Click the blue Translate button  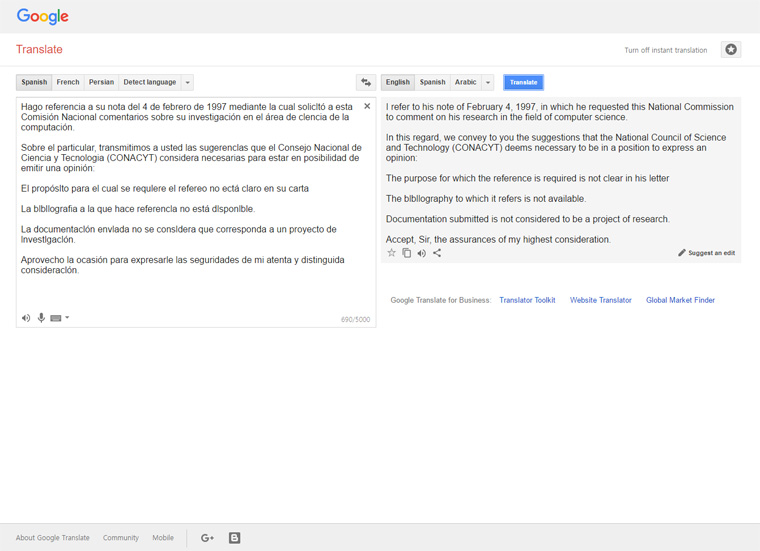[523, 82]
